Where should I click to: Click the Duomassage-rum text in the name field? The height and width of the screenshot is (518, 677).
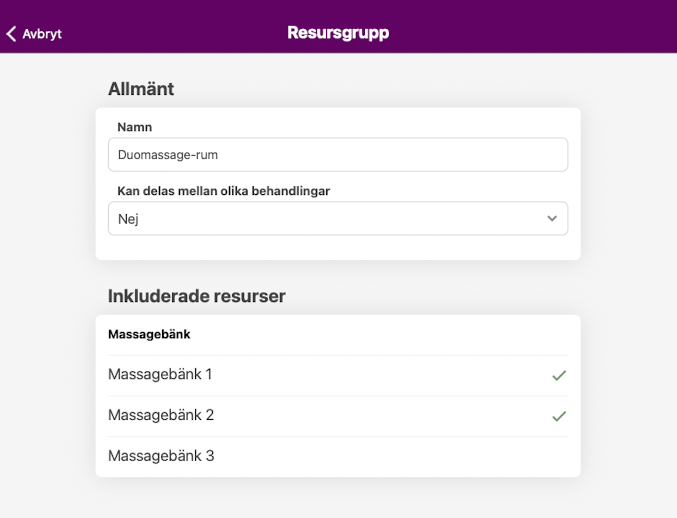(x=168, y=155)
